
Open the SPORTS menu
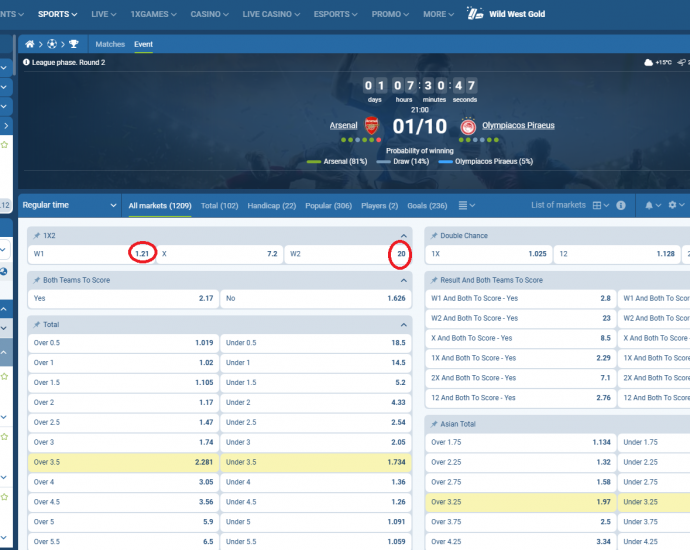[x=57, y=14]
